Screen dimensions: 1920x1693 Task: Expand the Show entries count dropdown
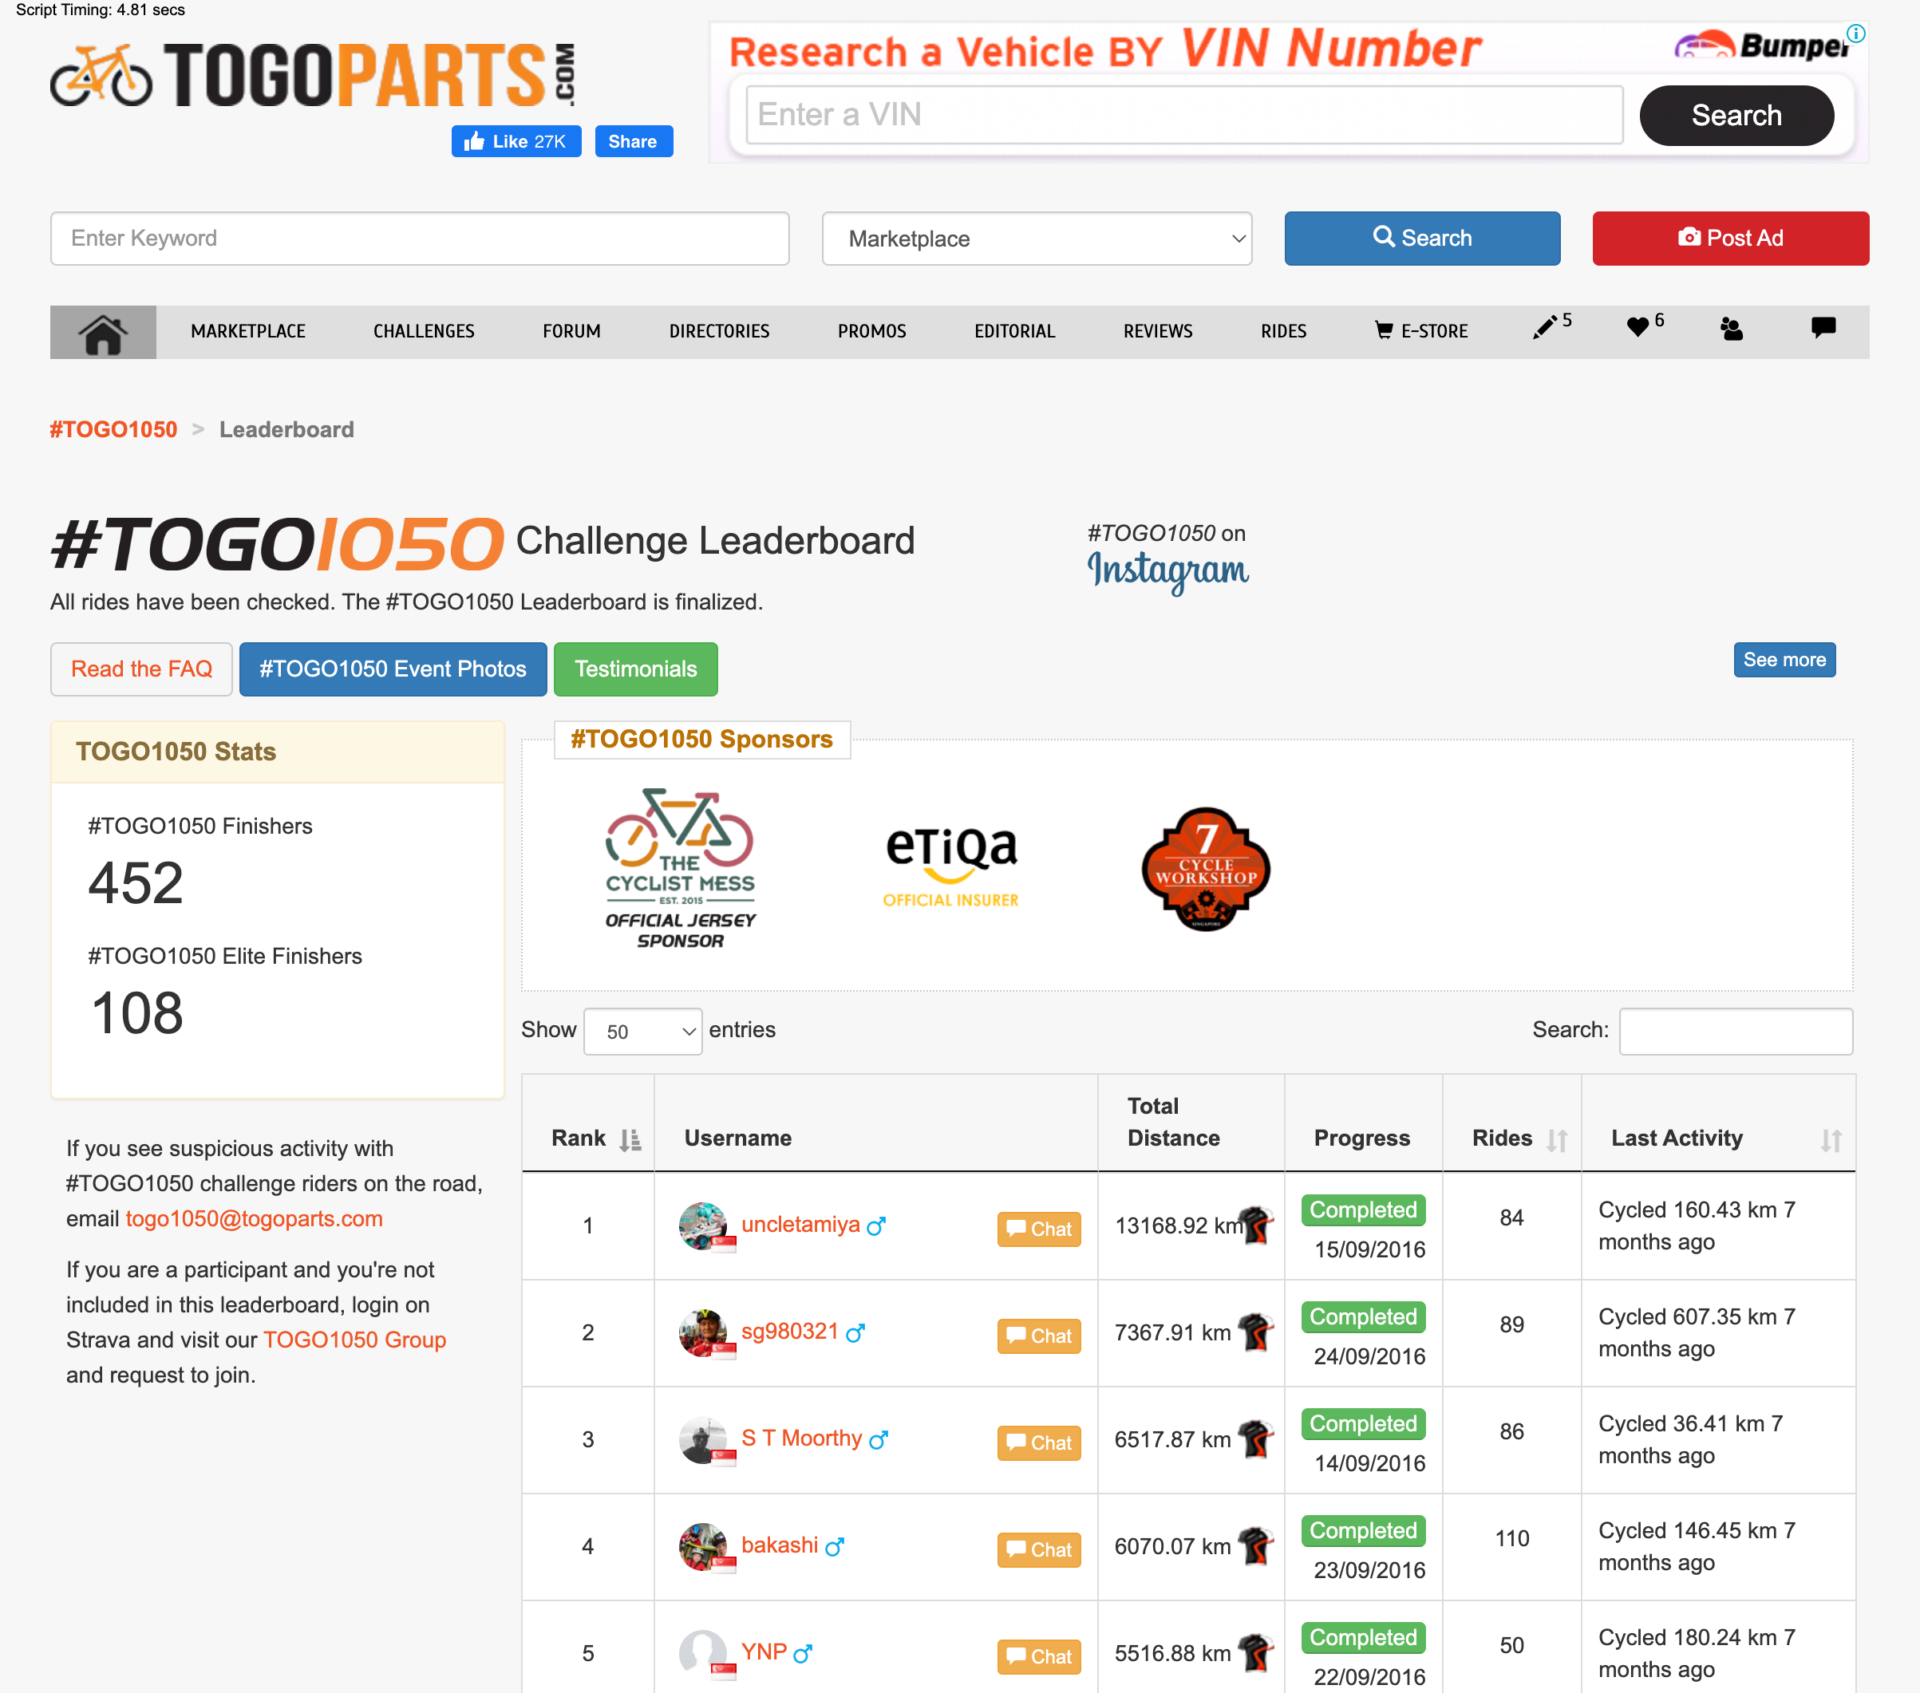pyautogui.click(x=641, y=1028)
